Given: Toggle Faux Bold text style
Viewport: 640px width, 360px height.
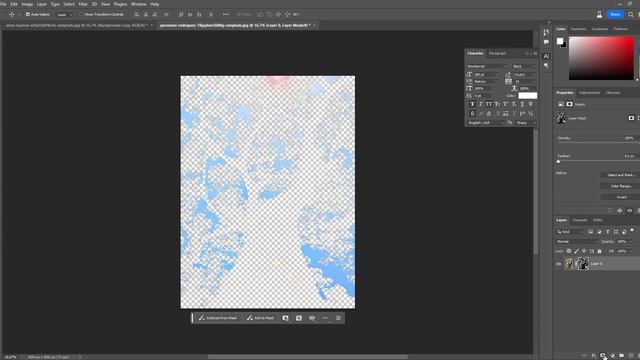Looking at the screenshot, I should pyautogui.click(x=472, y=104).
